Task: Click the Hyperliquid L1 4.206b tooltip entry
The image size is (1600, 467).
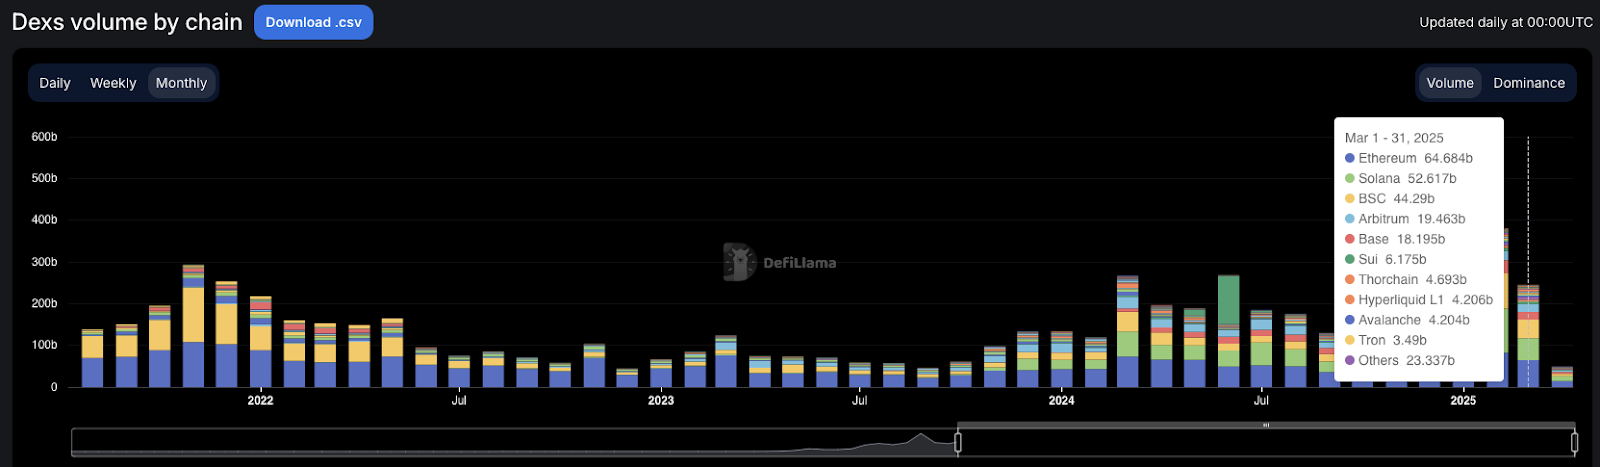Action: pyautogui.click(x=1419, y=299)
